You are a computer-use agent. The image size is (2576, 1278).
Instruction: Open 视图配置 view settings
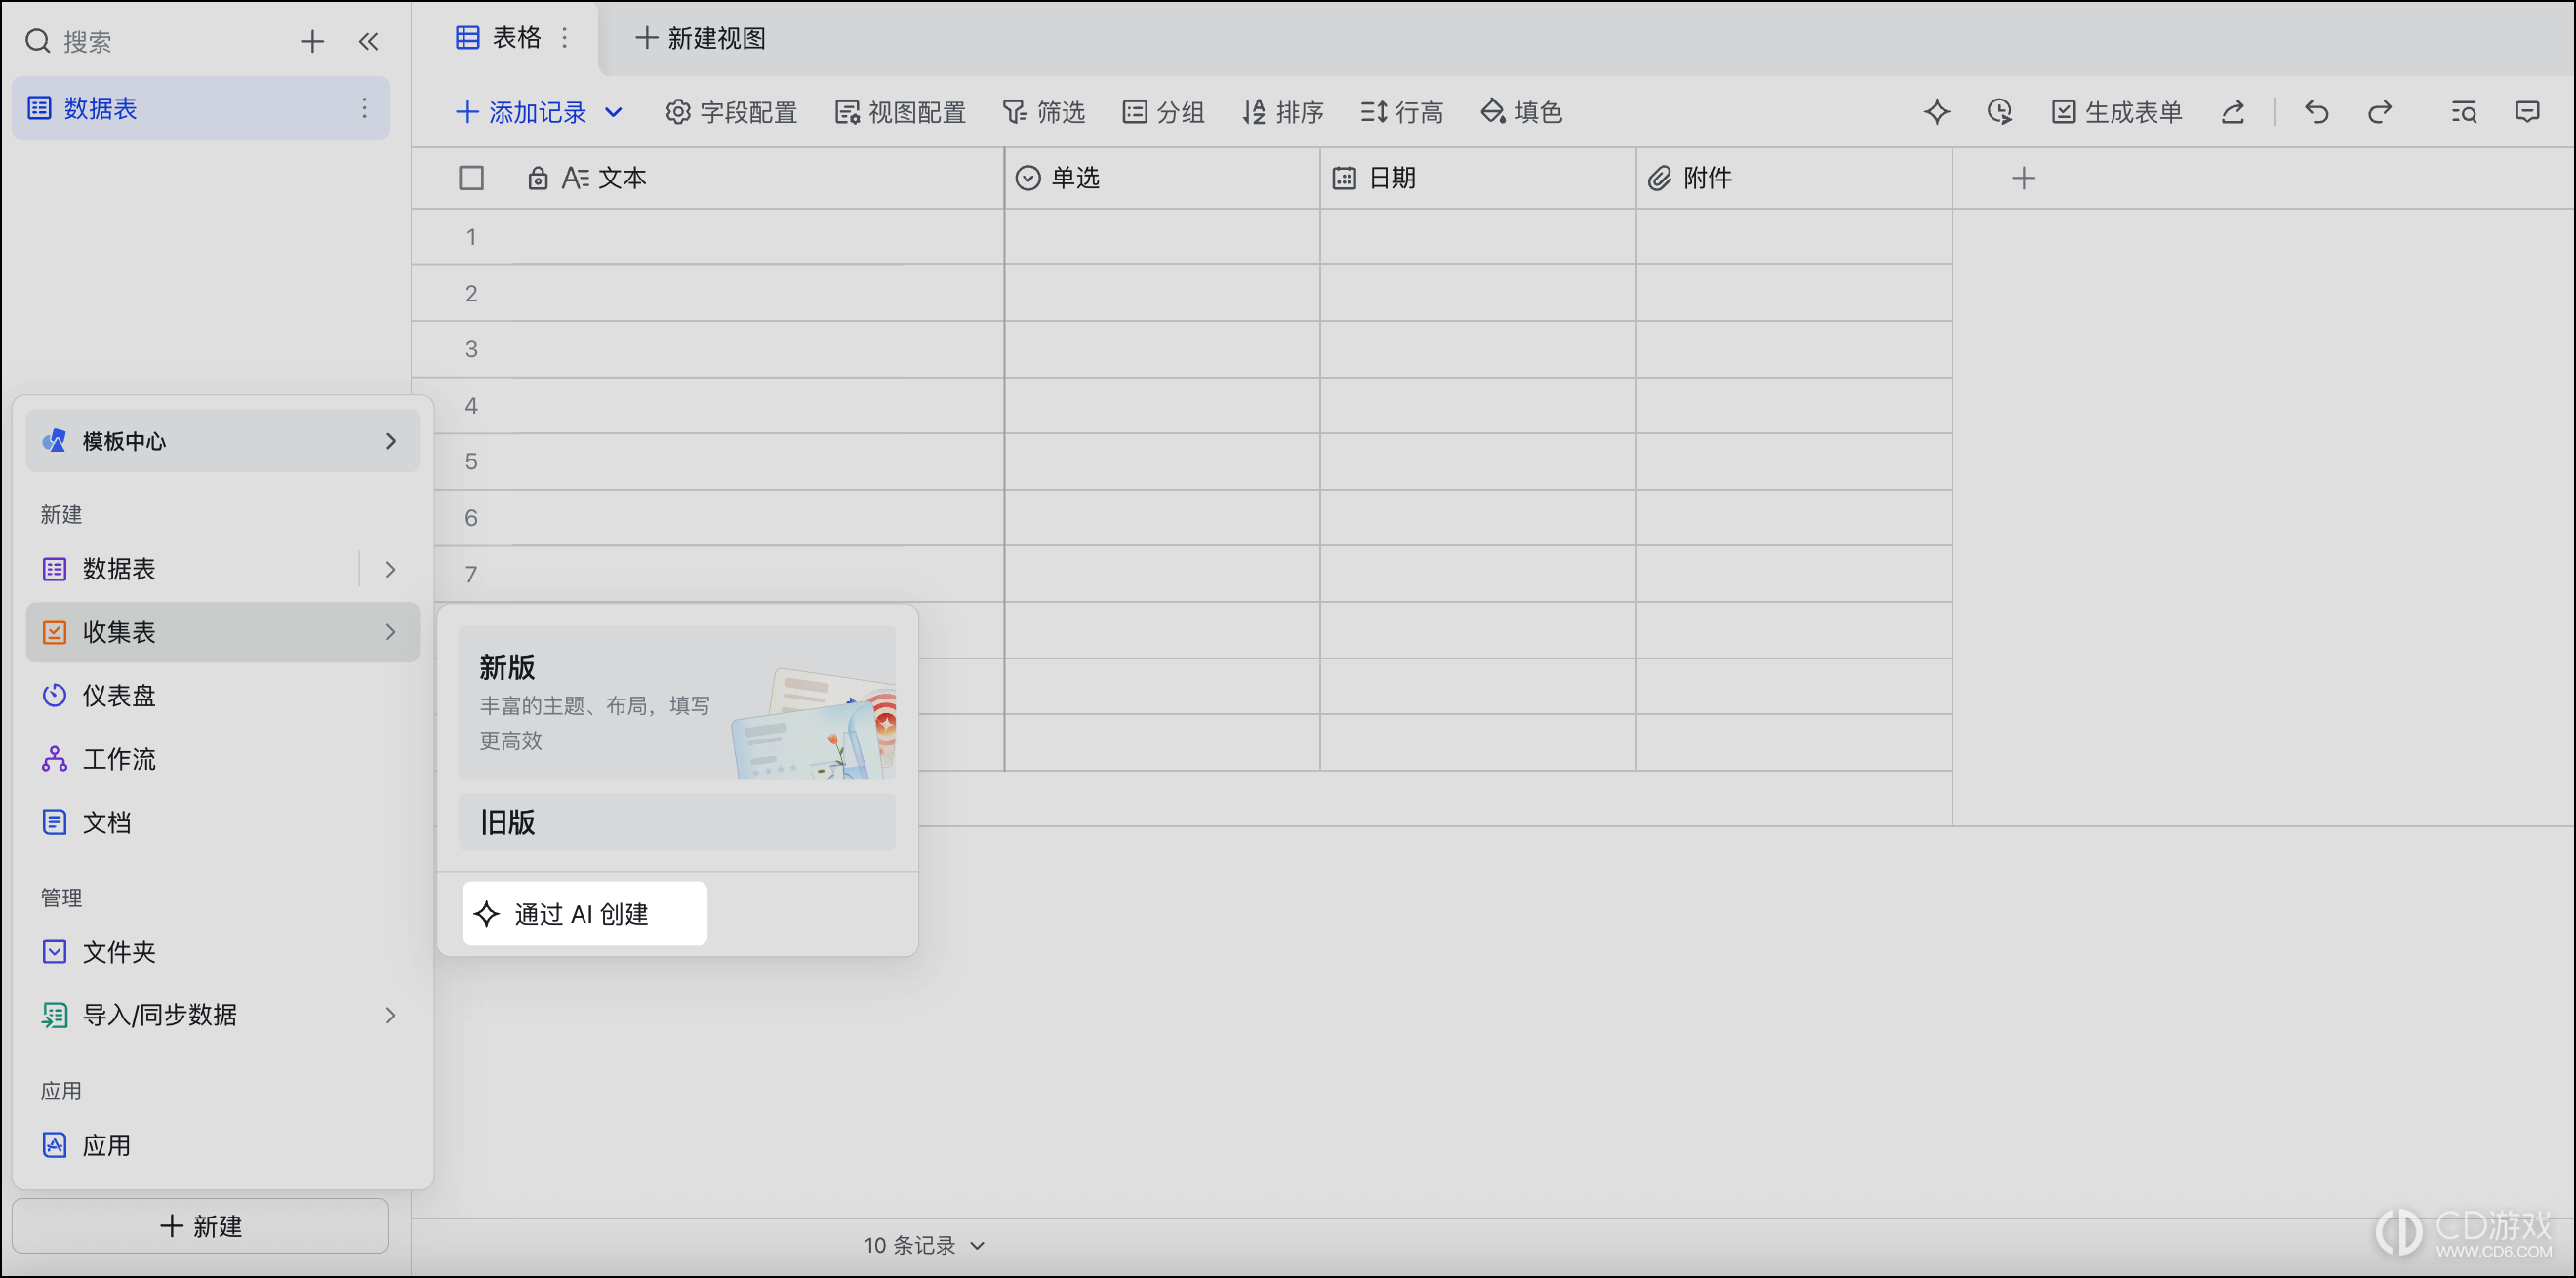(900, 112)
